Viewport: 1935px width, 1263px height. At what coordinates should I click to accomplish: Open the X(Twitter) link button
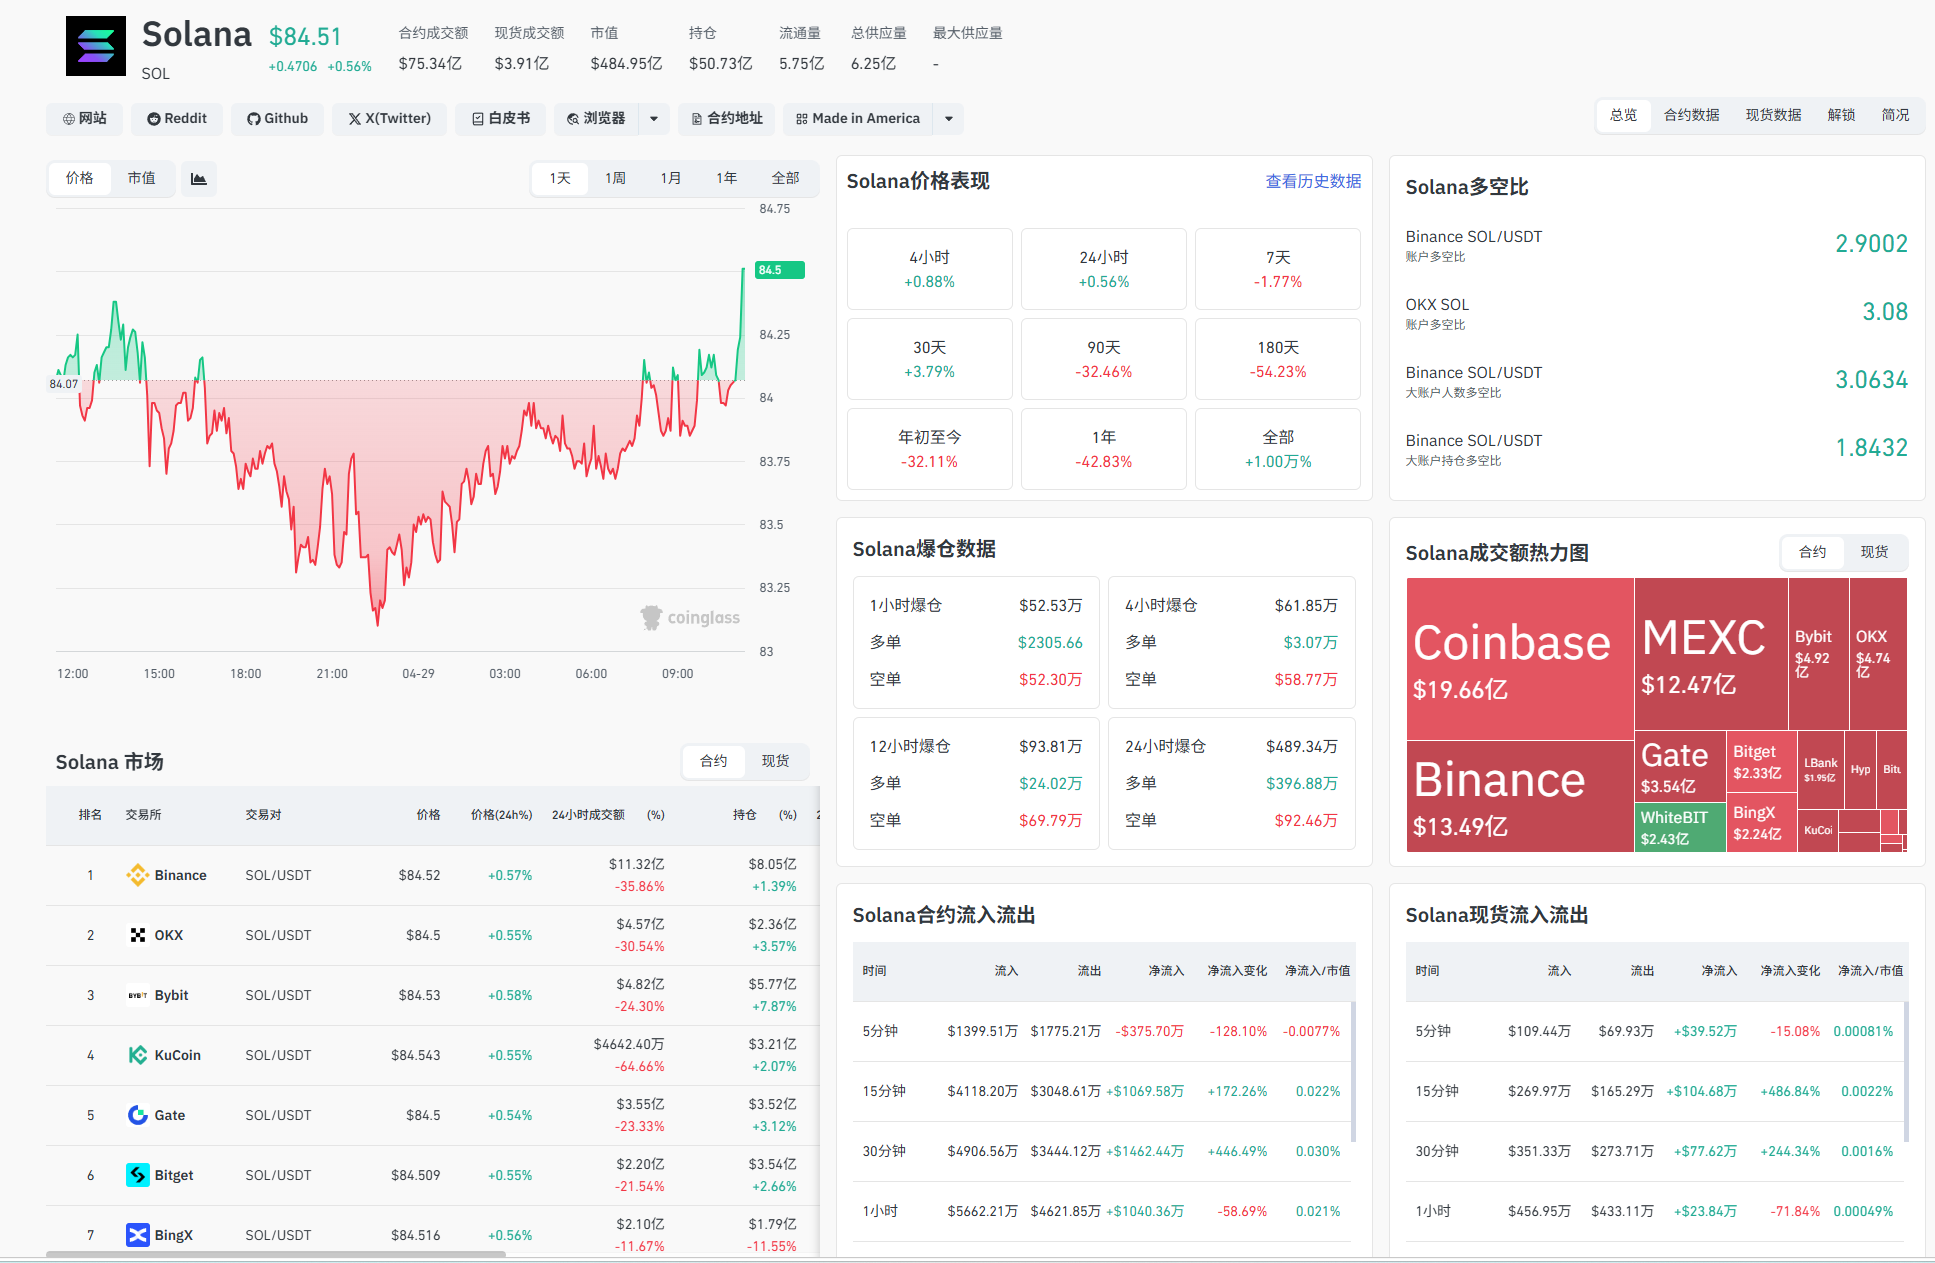tap(389, 119)
